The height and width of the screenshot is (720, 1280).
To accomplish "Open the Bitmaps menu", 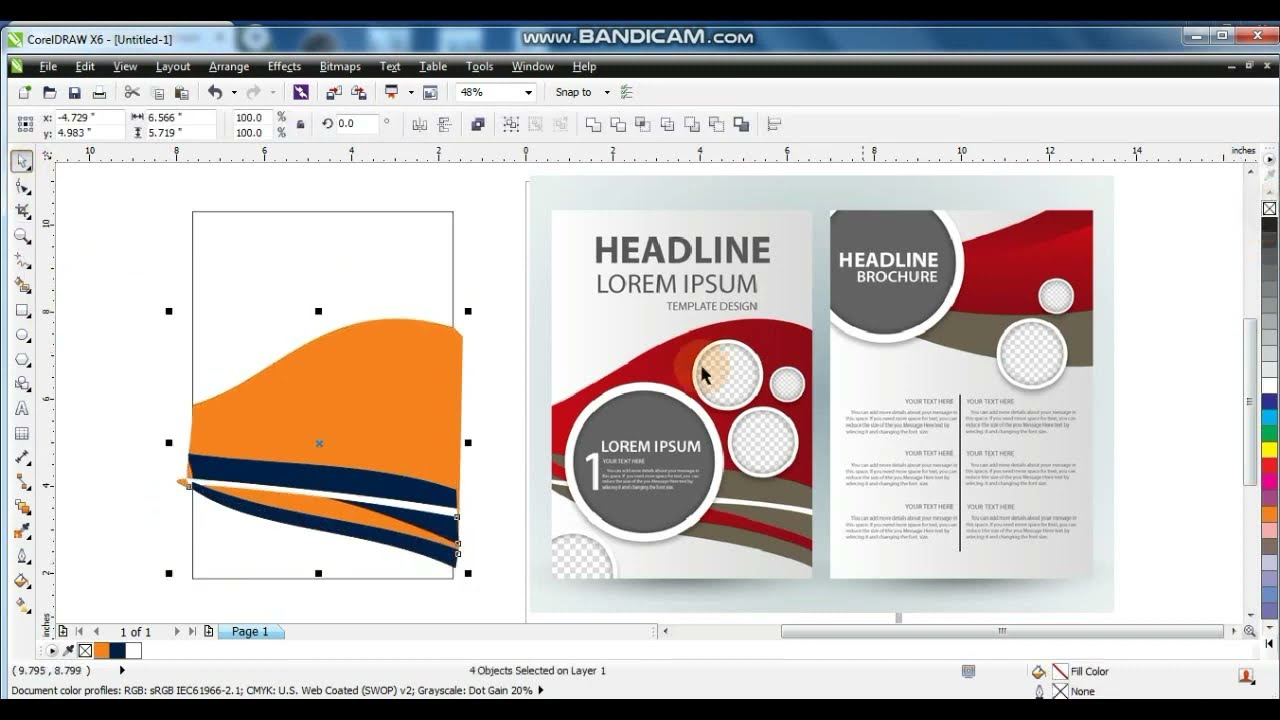I will click(x=340, y=66).
